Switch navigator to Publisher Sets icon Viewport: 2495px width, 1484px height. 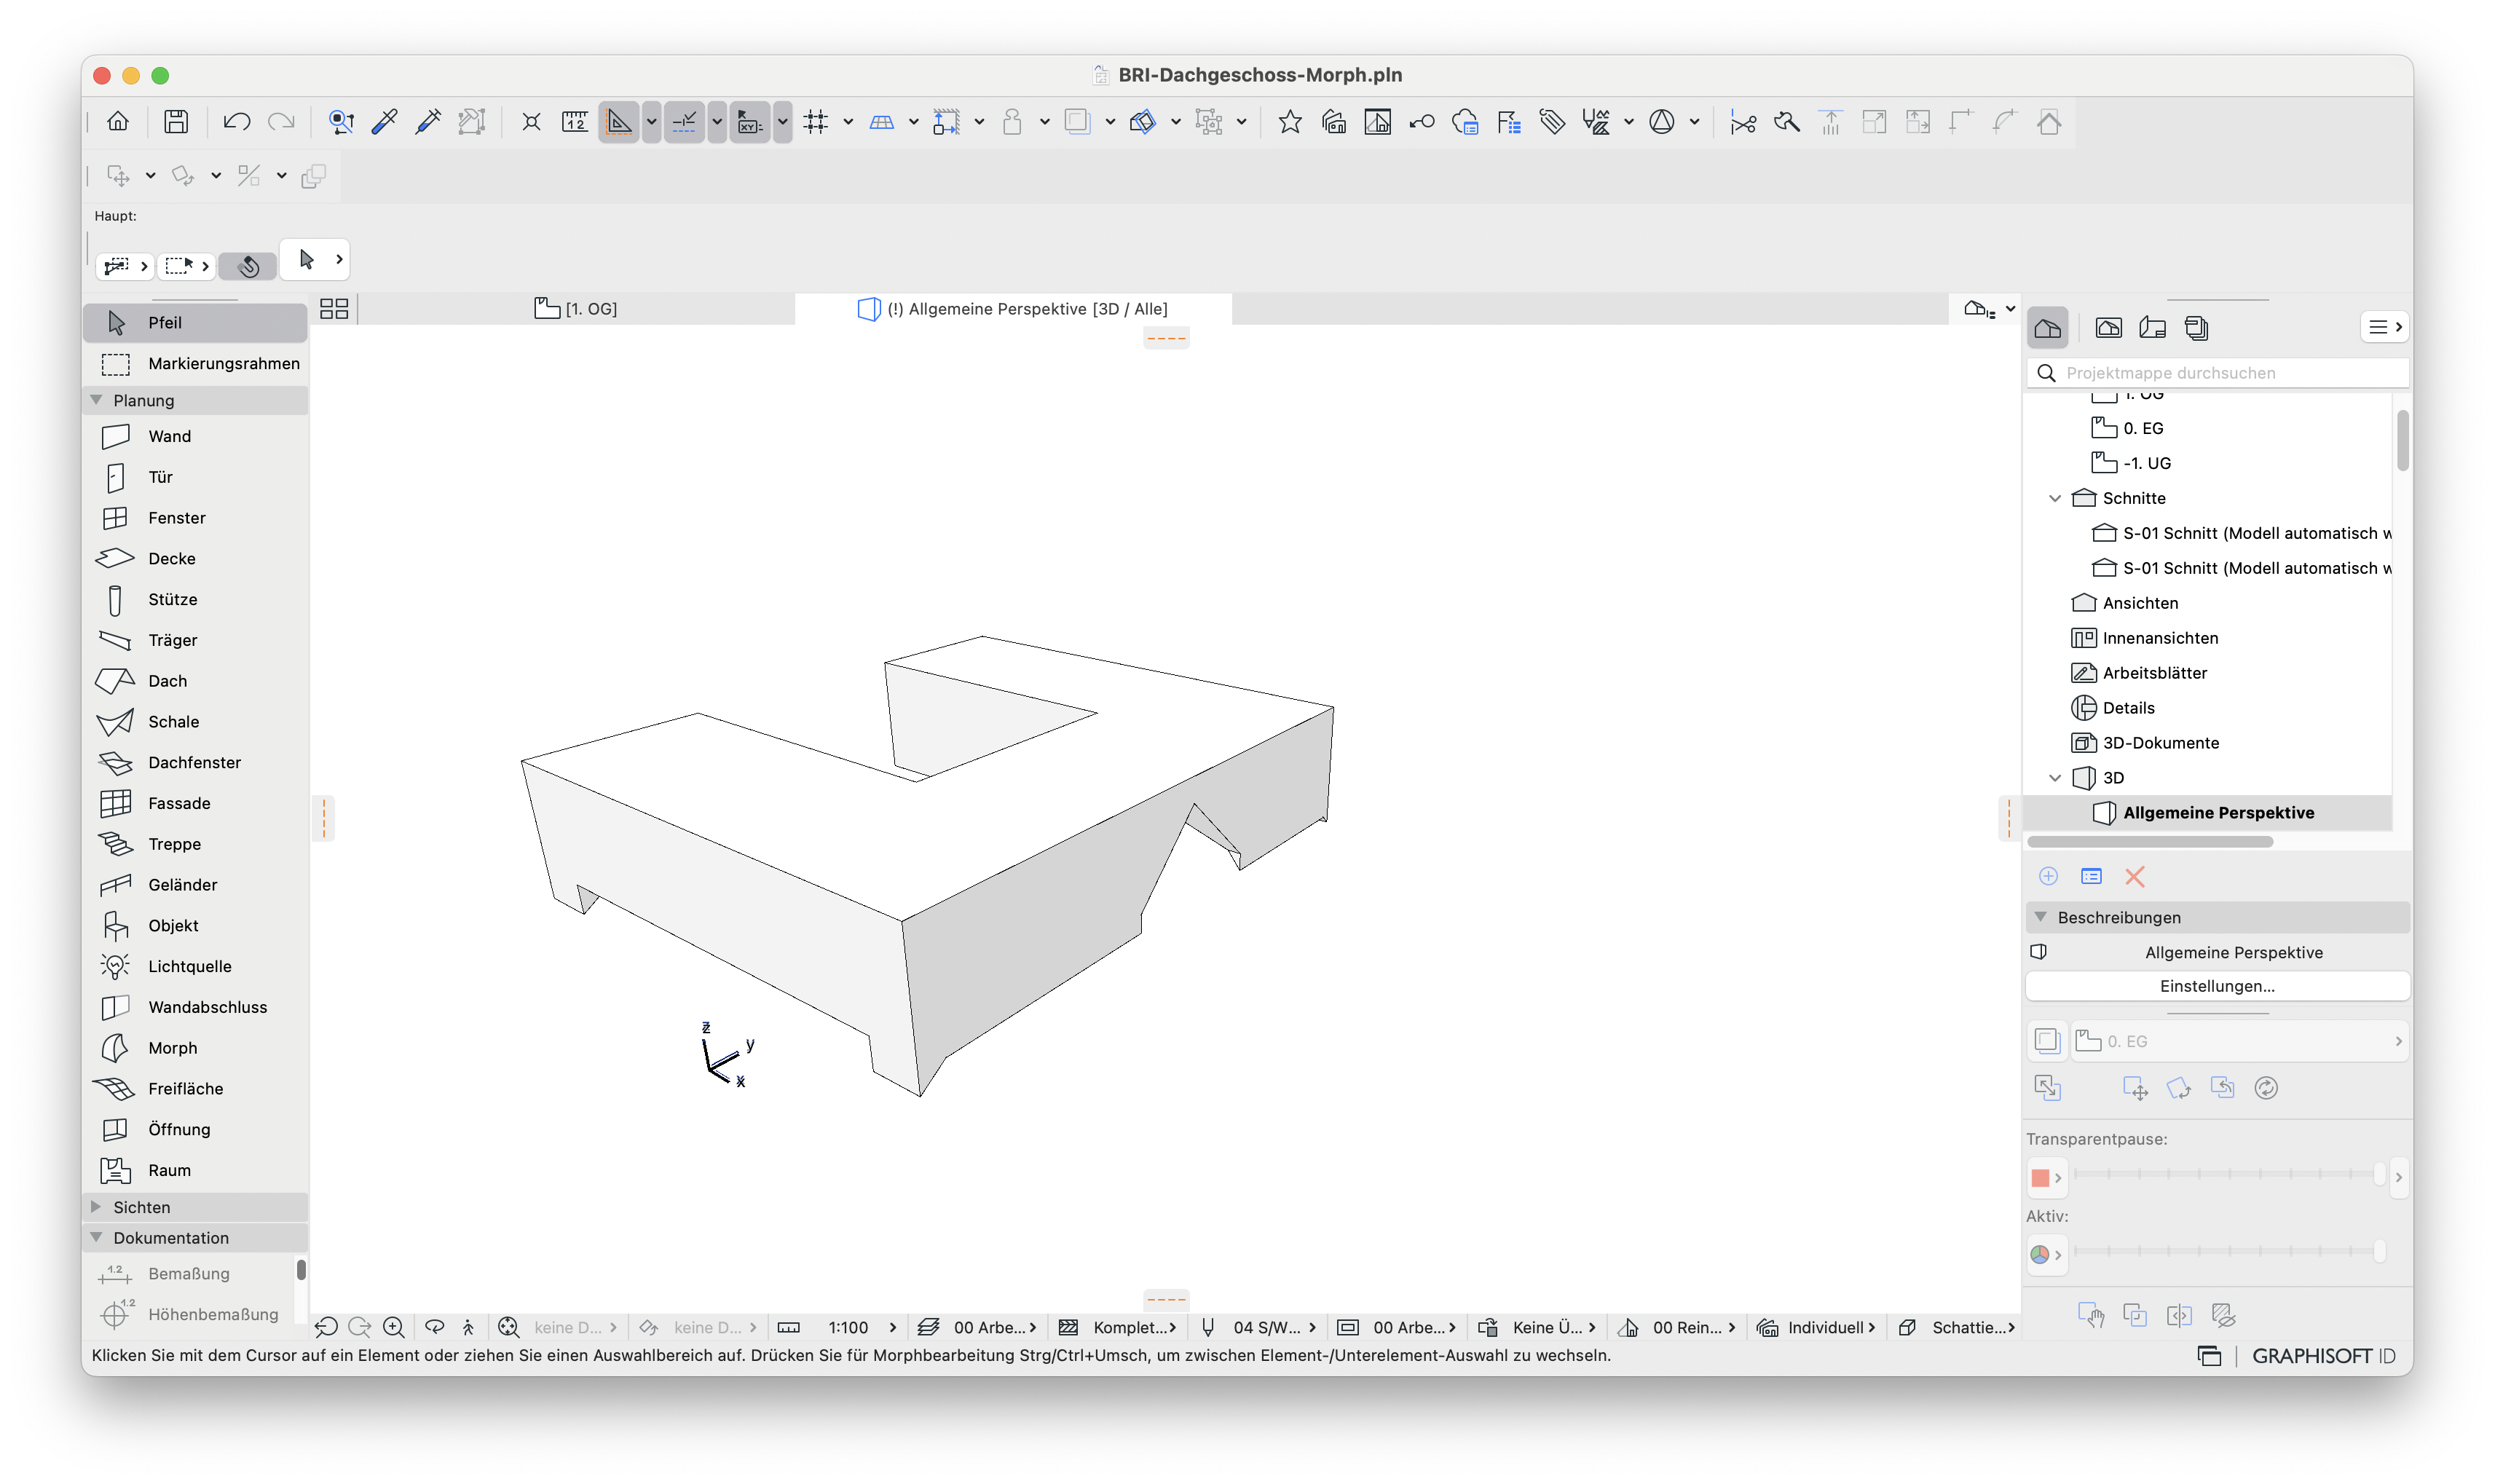coord(2197,328)
